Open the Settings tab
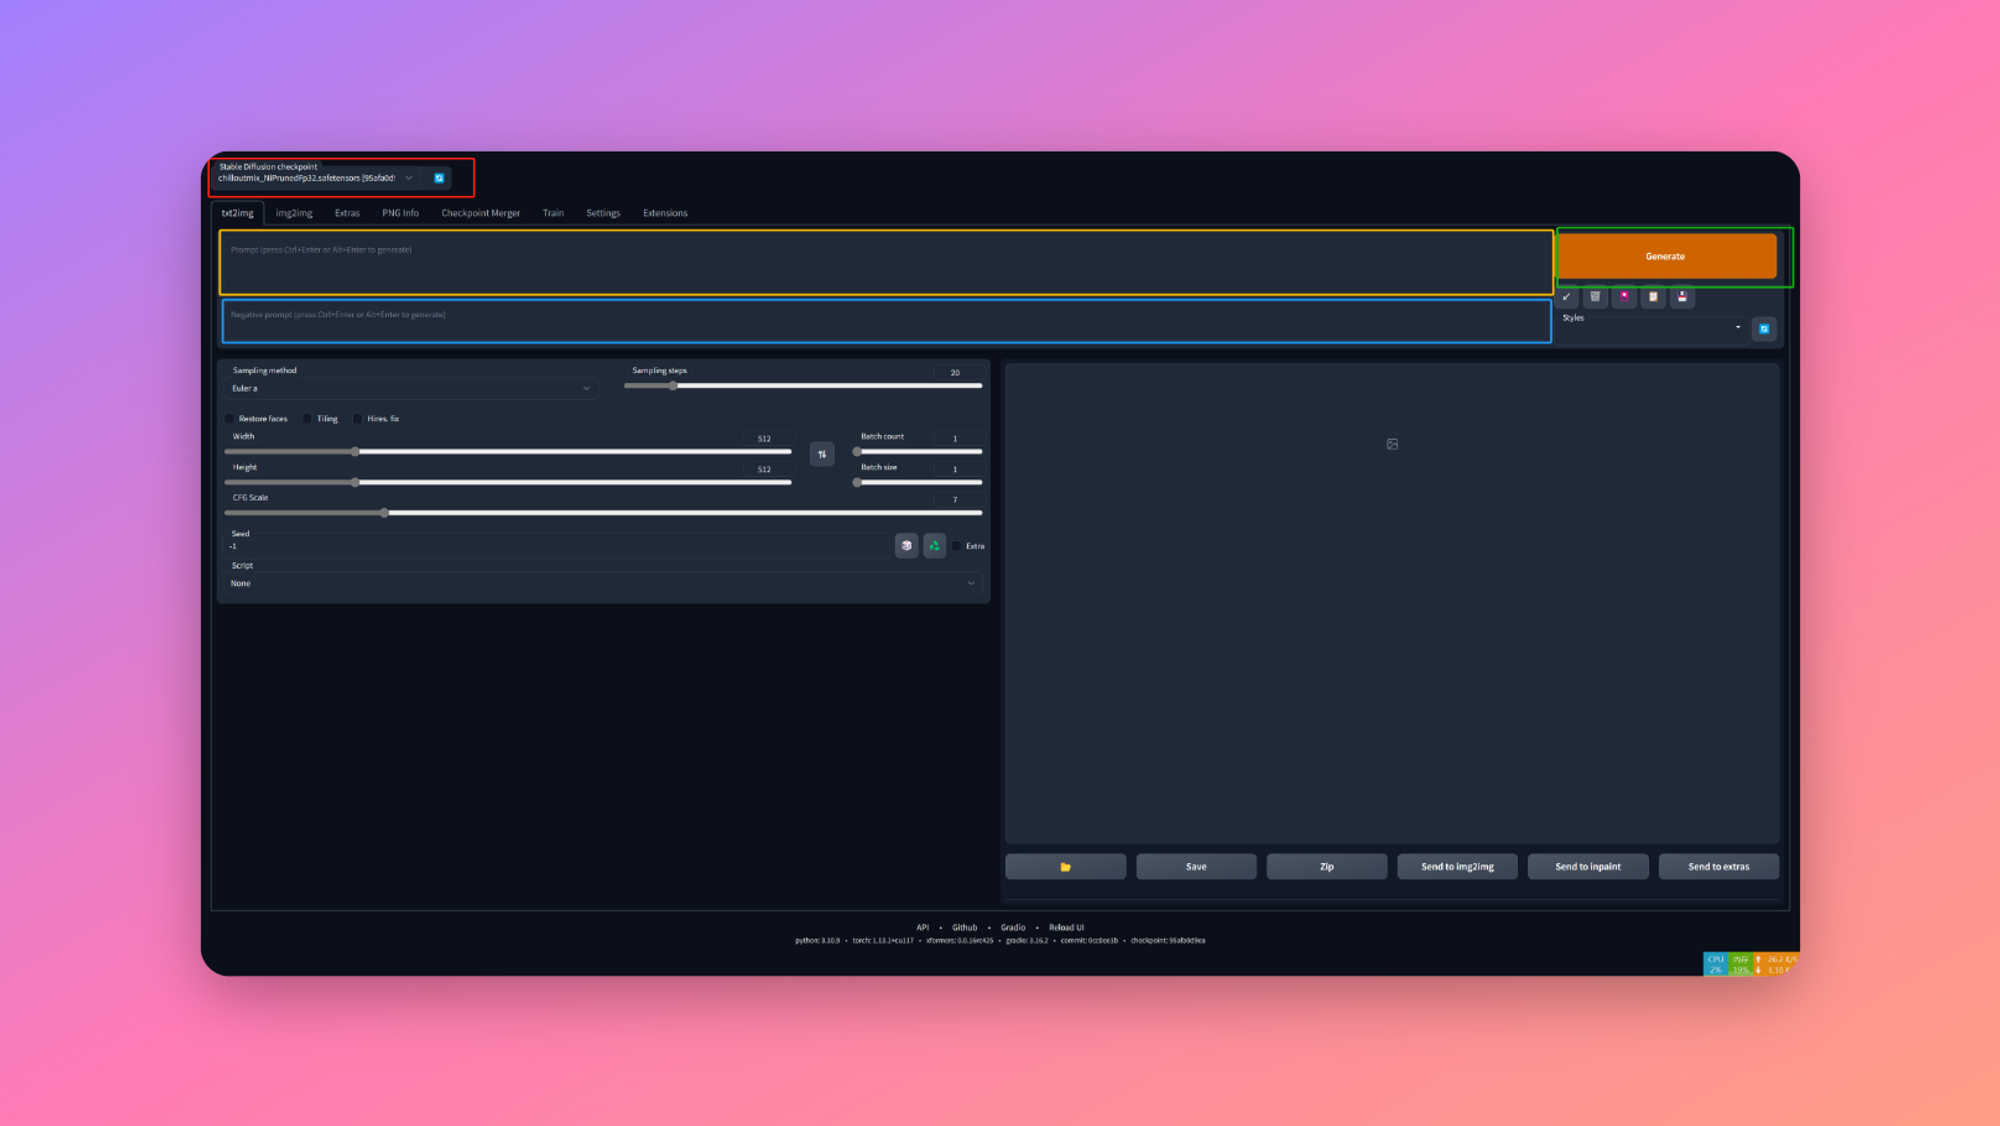Image resolution: width=2000 pixels, height=1126 pixels. click(x=603, y=213)
